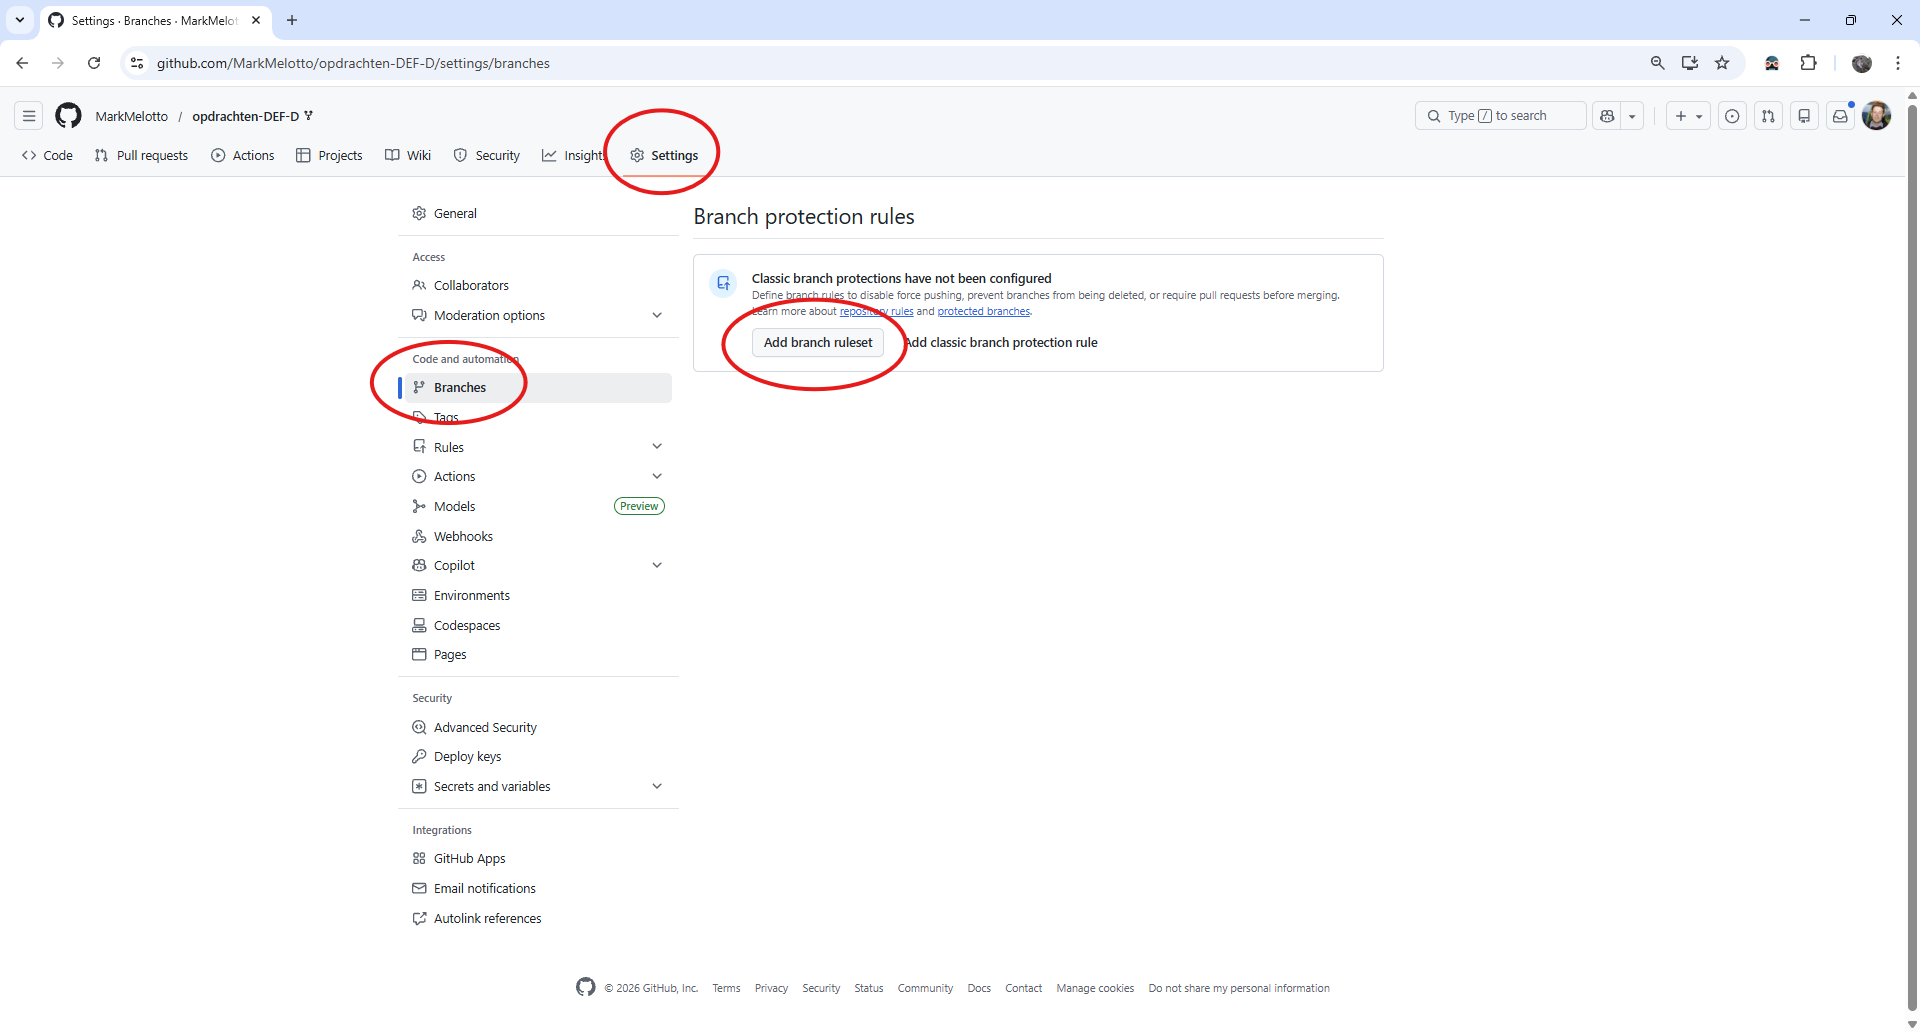This screenshot has height=1032, width=1920.
Task: Open the Docs footer link
Action: (979, 988)
